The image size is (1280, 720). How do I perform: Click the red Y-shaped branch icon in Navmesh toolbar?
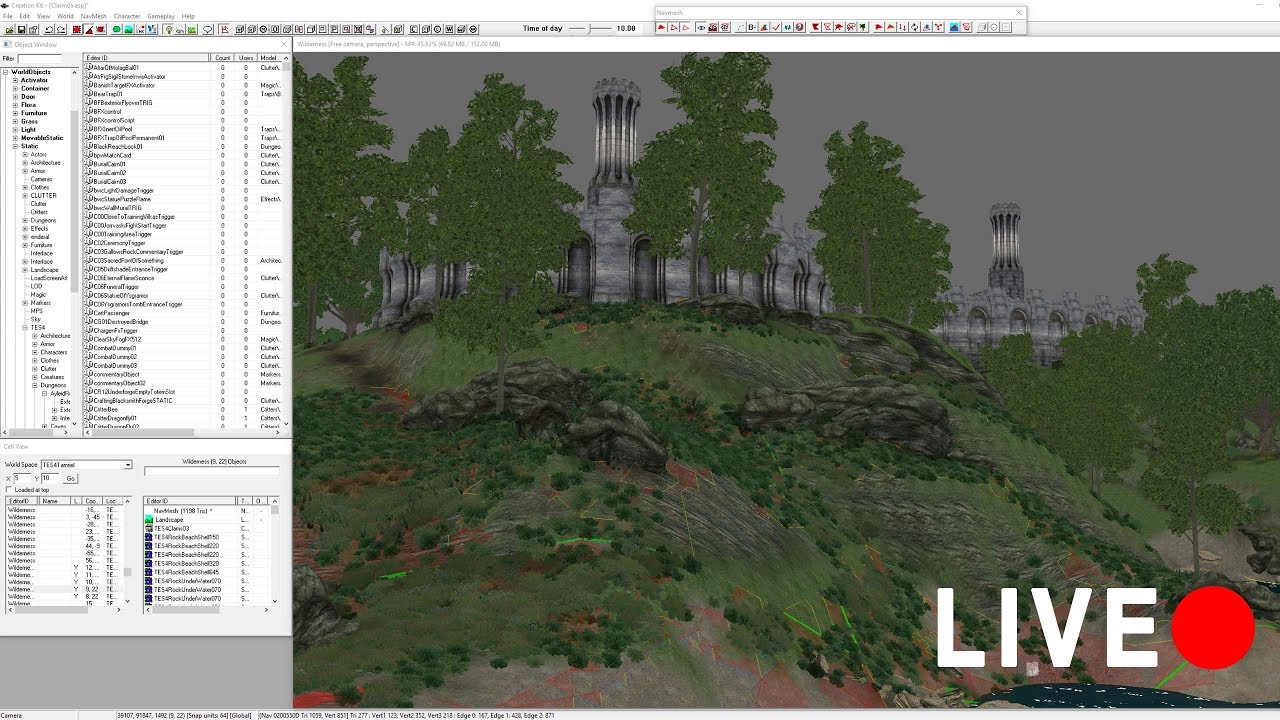[x=937, y=27]
